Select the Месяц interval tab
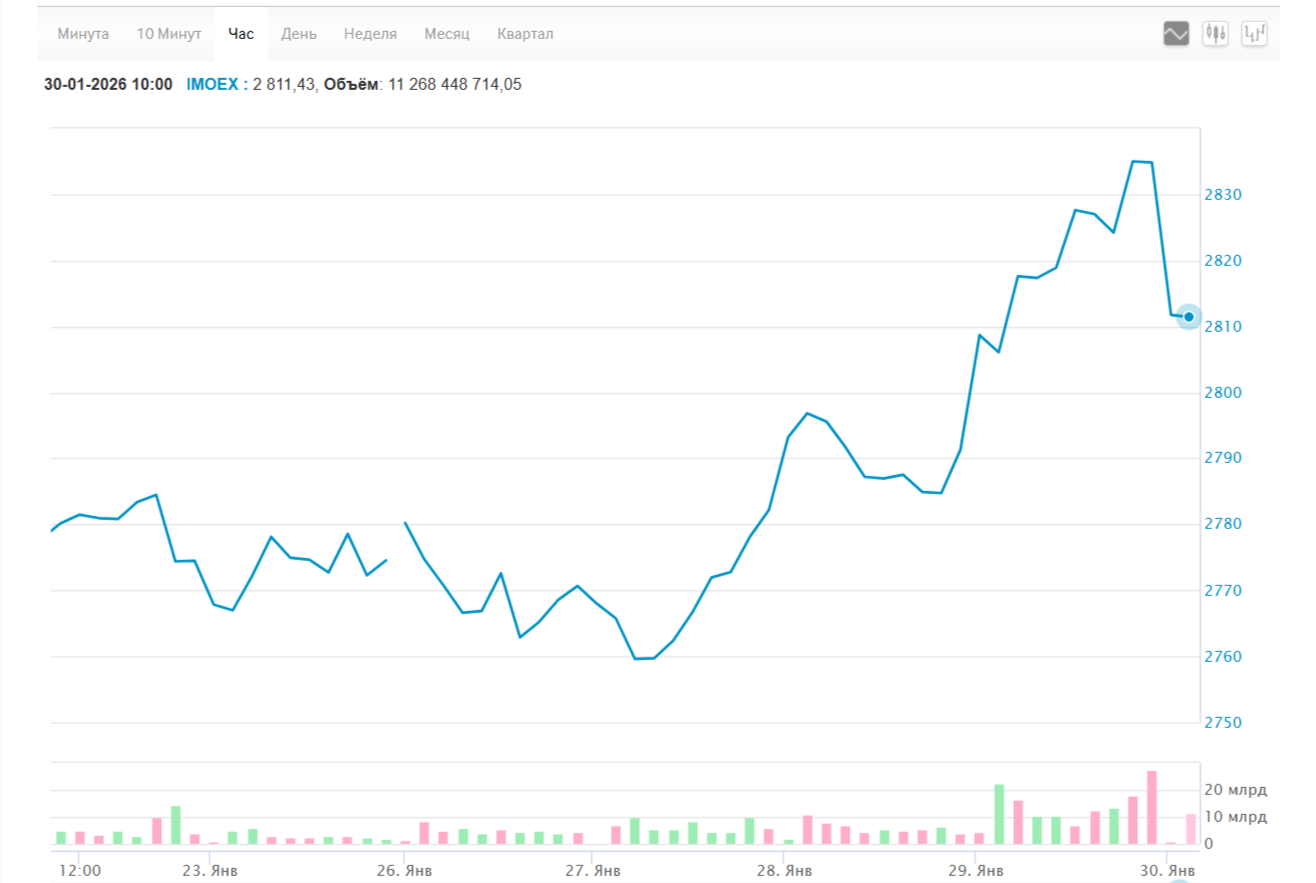This screenshot has width=1316, height=883. (x=447, y=34)
